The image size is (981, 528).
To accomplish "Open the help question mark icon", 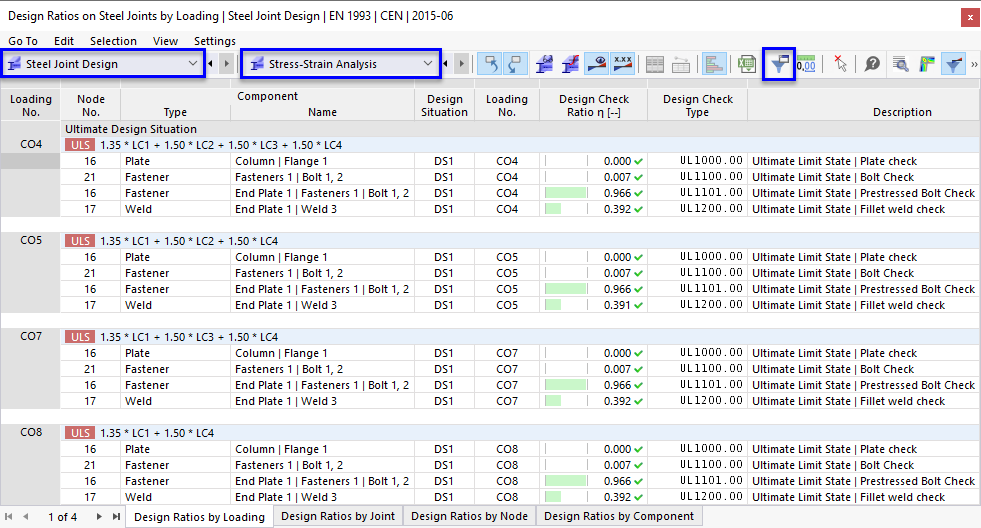I will pos(872,64).
